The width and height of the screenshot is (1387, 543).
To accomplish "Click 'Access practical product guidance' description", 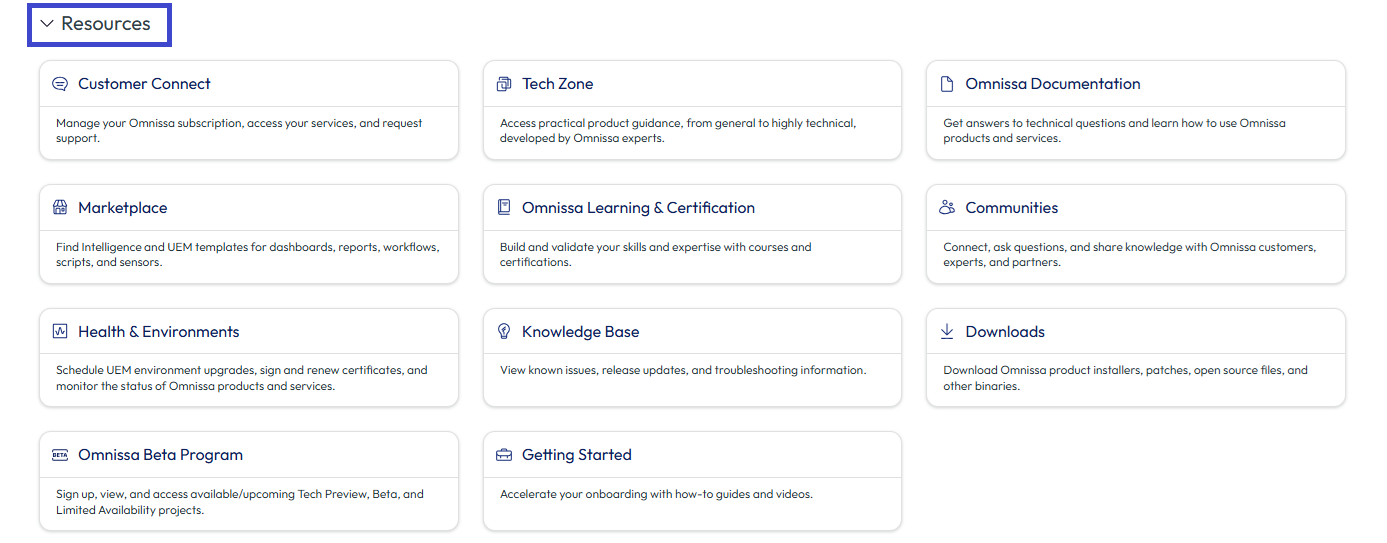I will click(x=678, y=131).
